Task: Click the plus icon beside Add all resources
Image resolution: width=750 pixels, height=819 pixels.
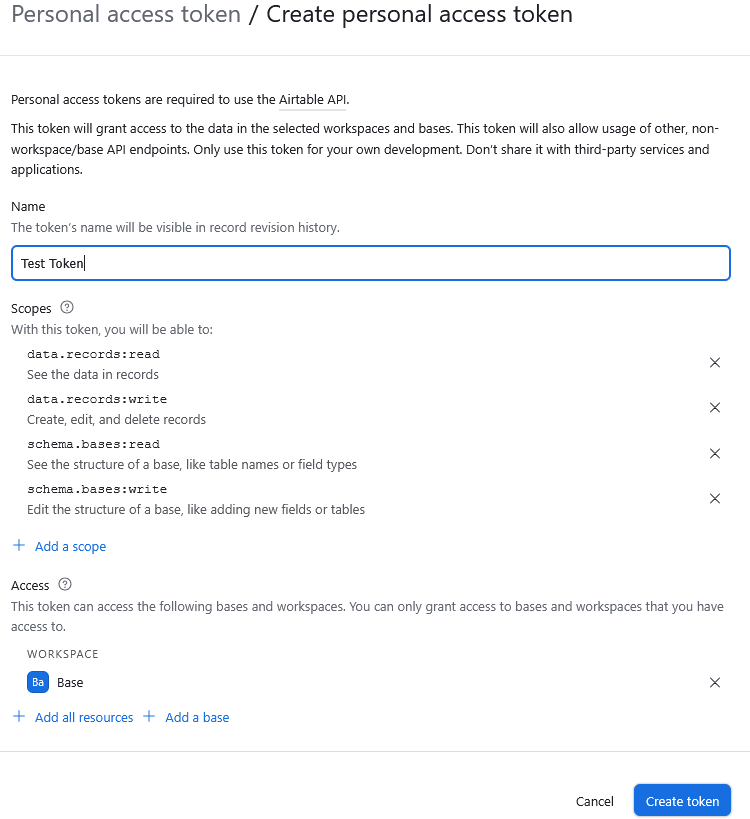Action: (19, 717)
